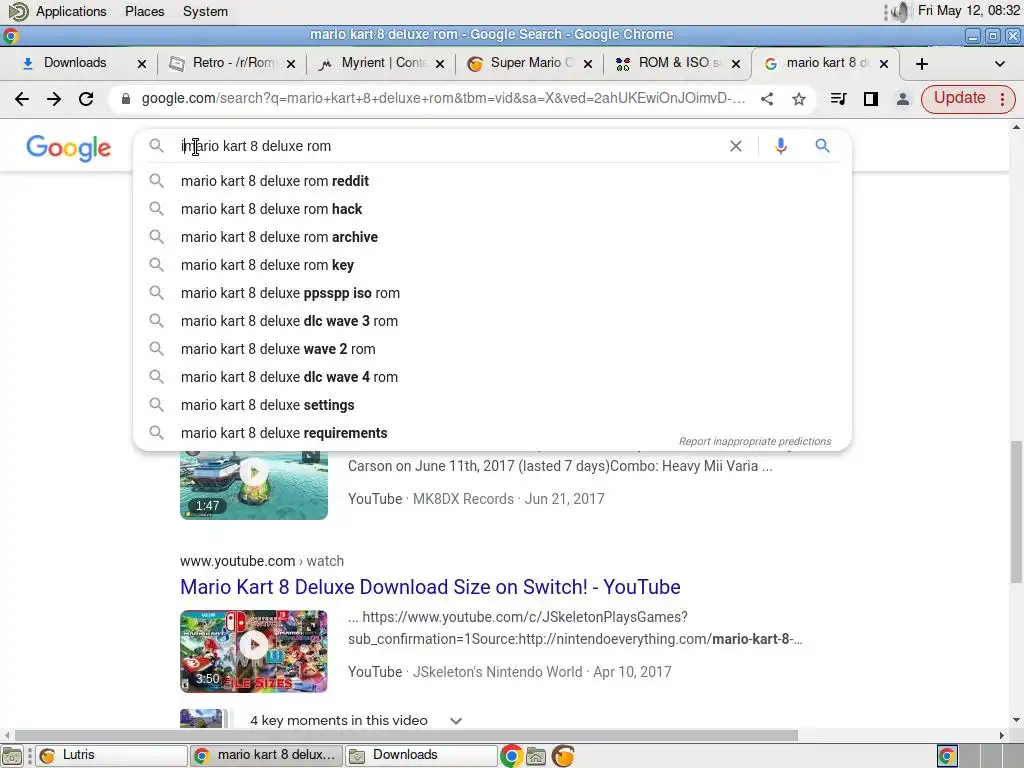1024x768 pixels.
Task: Select suggestion 'mario kart 8 deluxe requirements'
Action: (x=492, y=433)
